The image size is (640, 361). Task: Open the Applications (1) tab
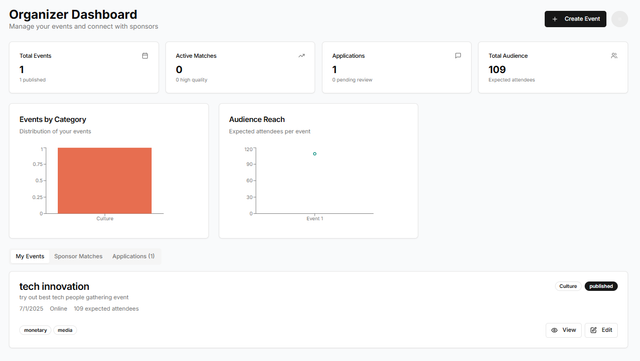[133, 256]
